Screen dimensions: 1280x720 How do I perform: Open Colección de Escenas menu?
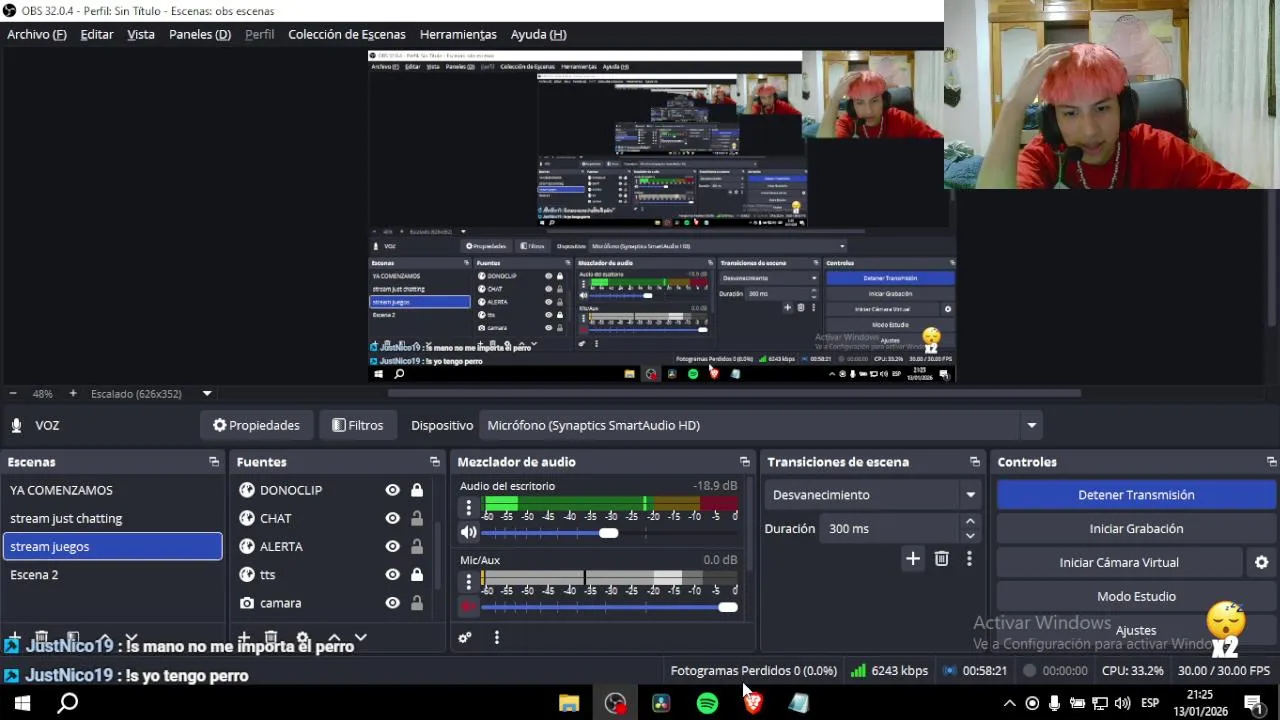pyautogui.click(x=347, y=34)
